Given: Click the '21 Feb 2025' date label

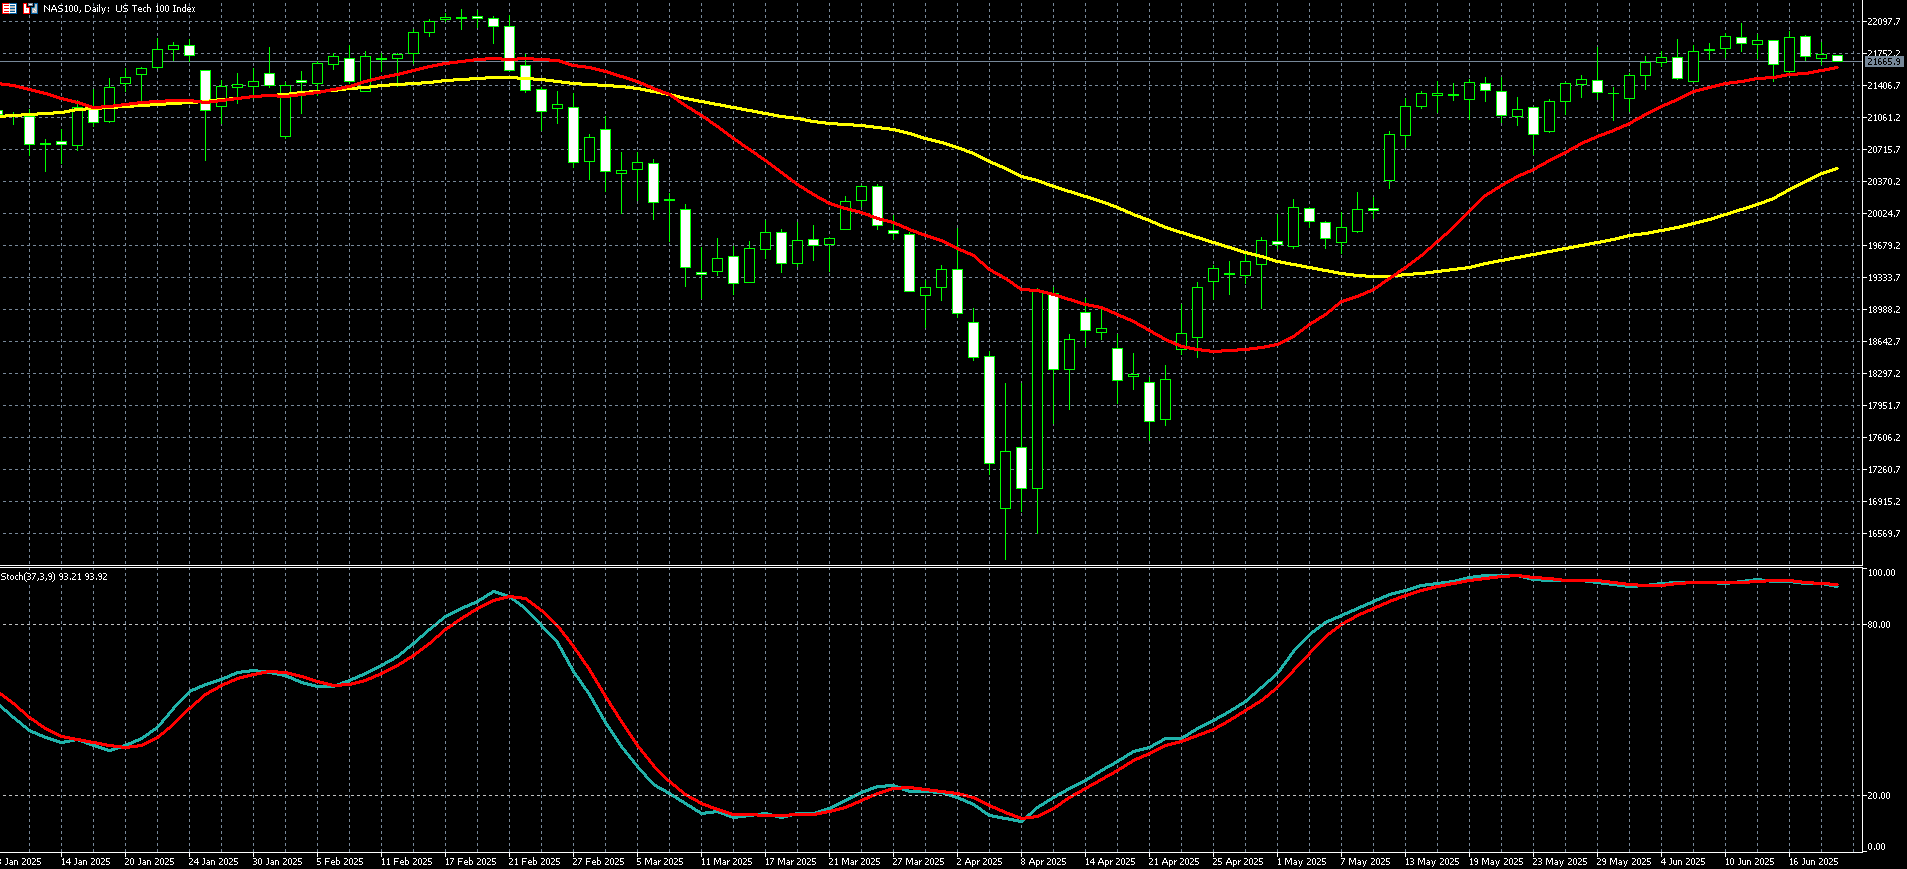Looking at the screenshot, I should point(534,861).
